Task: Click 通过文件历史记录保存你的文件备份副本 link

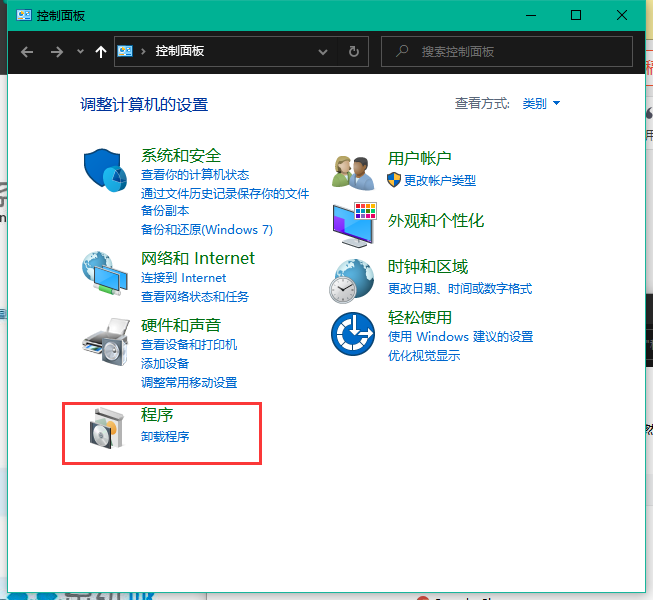Action: point(225,202)
